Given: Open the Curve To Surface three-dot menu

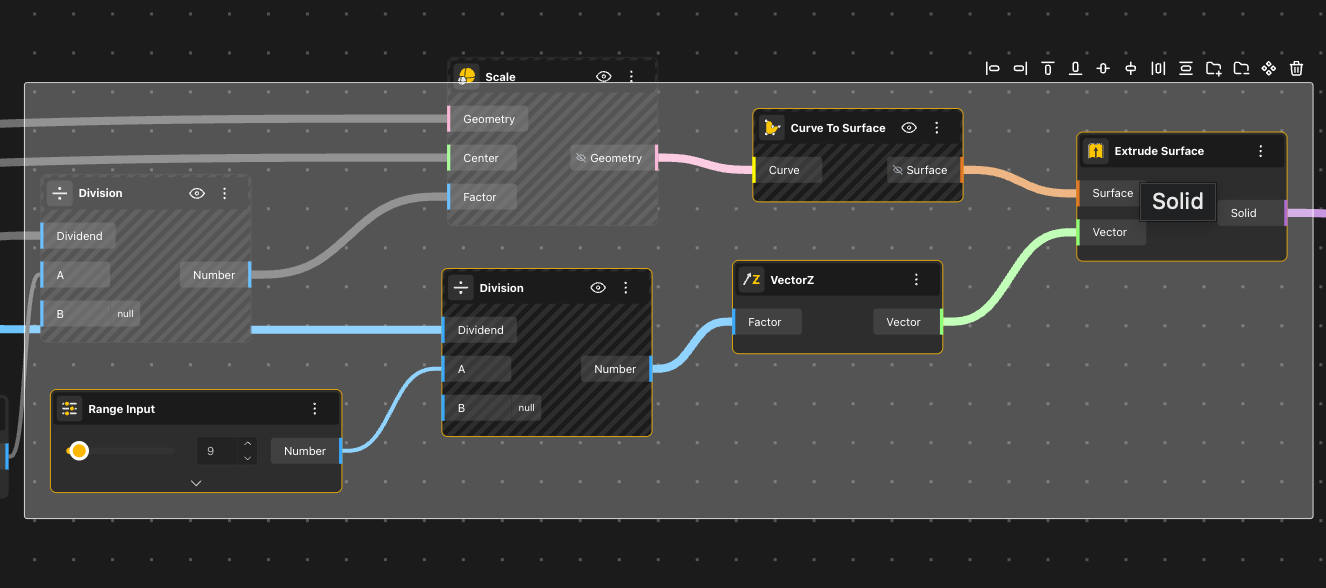Looking at the screenshot, I should [x=937, y=128].
